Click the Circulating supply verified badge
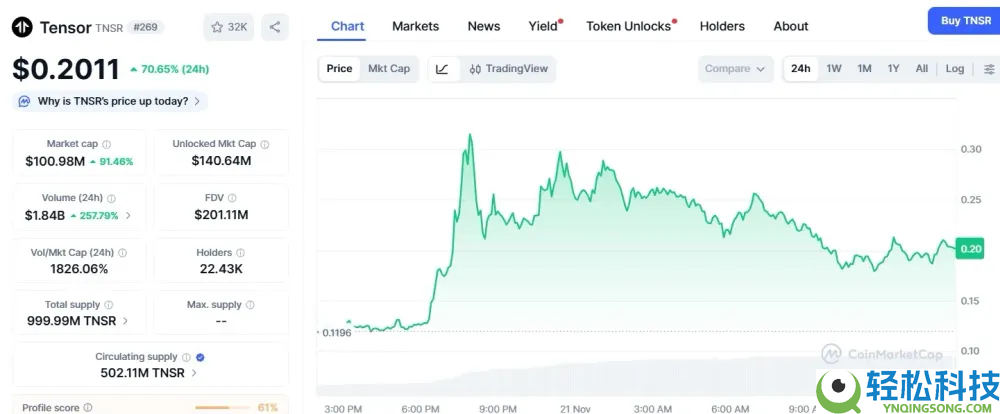1000x414 pixels. (x=200, y=357)
